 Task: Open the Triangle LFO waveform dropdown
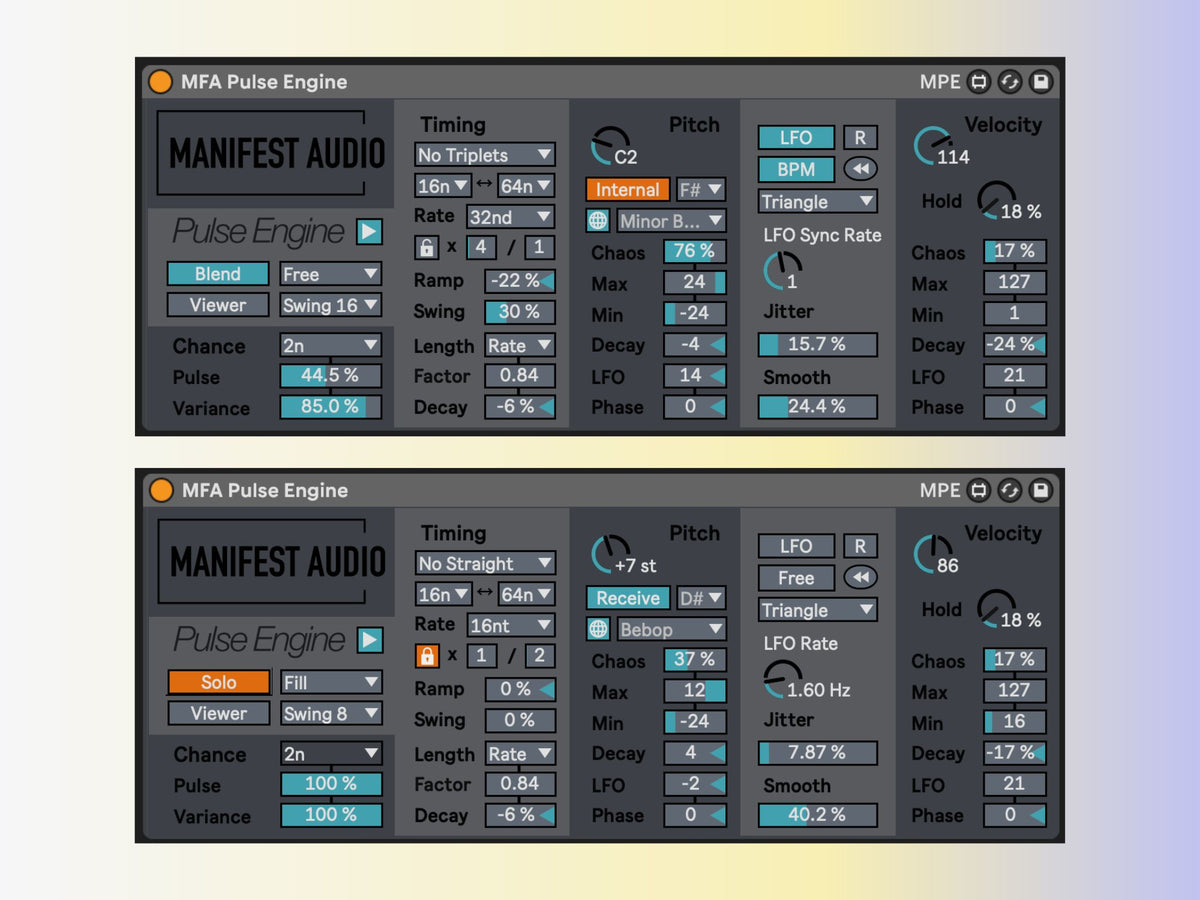click(x=818, y=202)
